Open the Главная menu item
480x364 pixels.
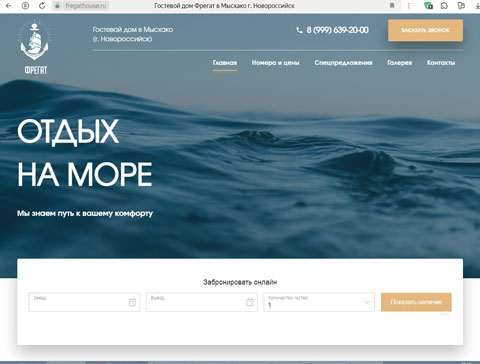click(225, 63)
